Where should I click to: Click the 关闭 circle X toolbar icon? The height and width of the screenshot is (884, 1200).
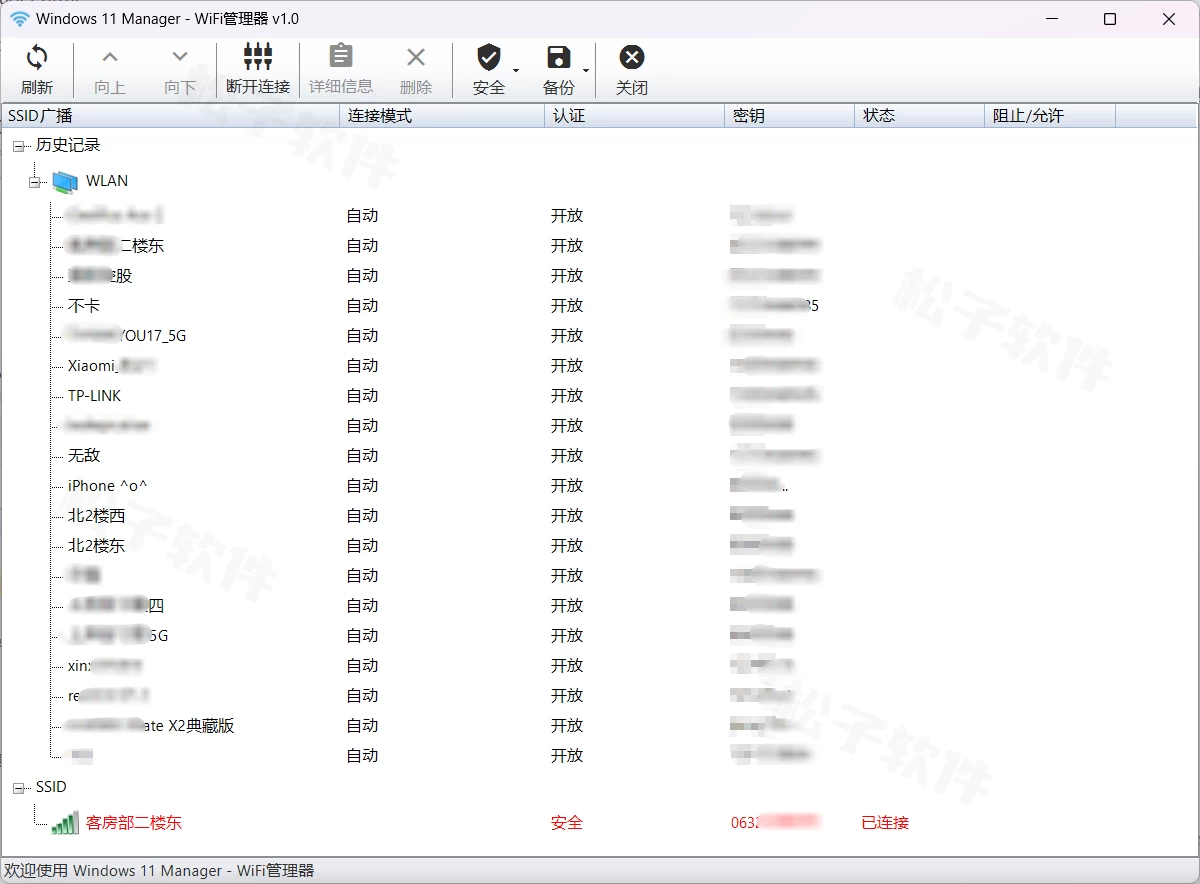click(631, 57)
